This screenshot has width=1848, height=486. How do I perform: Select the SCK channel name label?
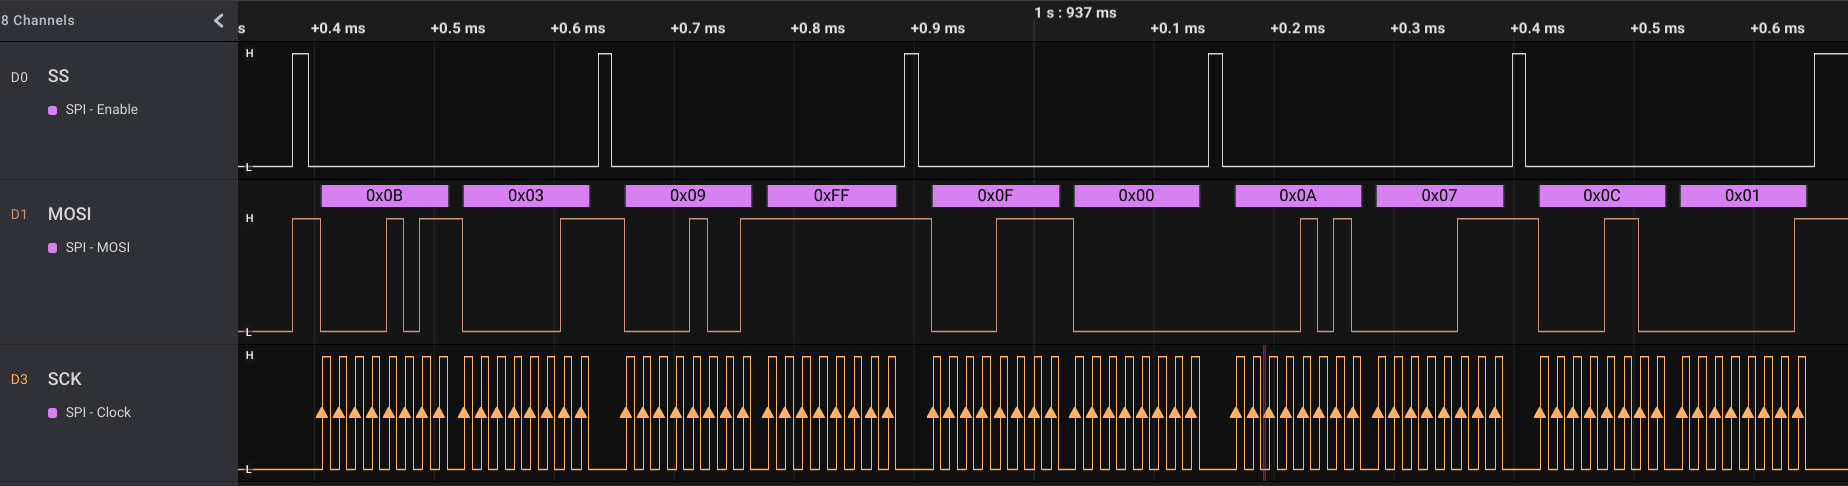64,379
